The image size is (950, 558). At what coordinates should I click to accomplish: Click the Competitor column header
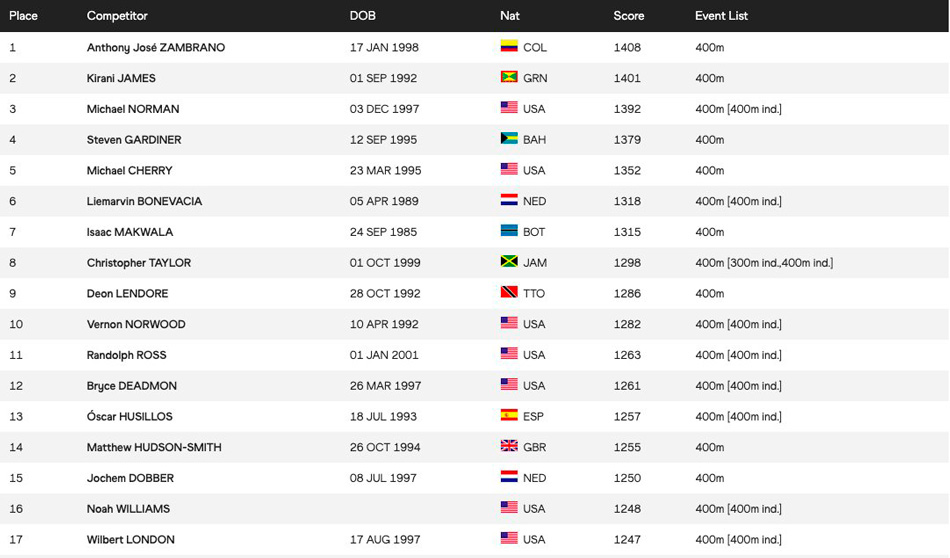[x=117, y=16]
